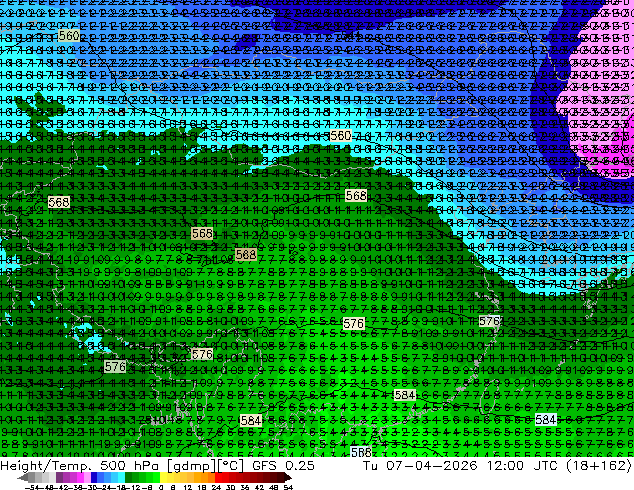Select the yellow swatch at 0 on color scale
The height and width of the screenshot is (490, 634).
click(x=164, y=478)
